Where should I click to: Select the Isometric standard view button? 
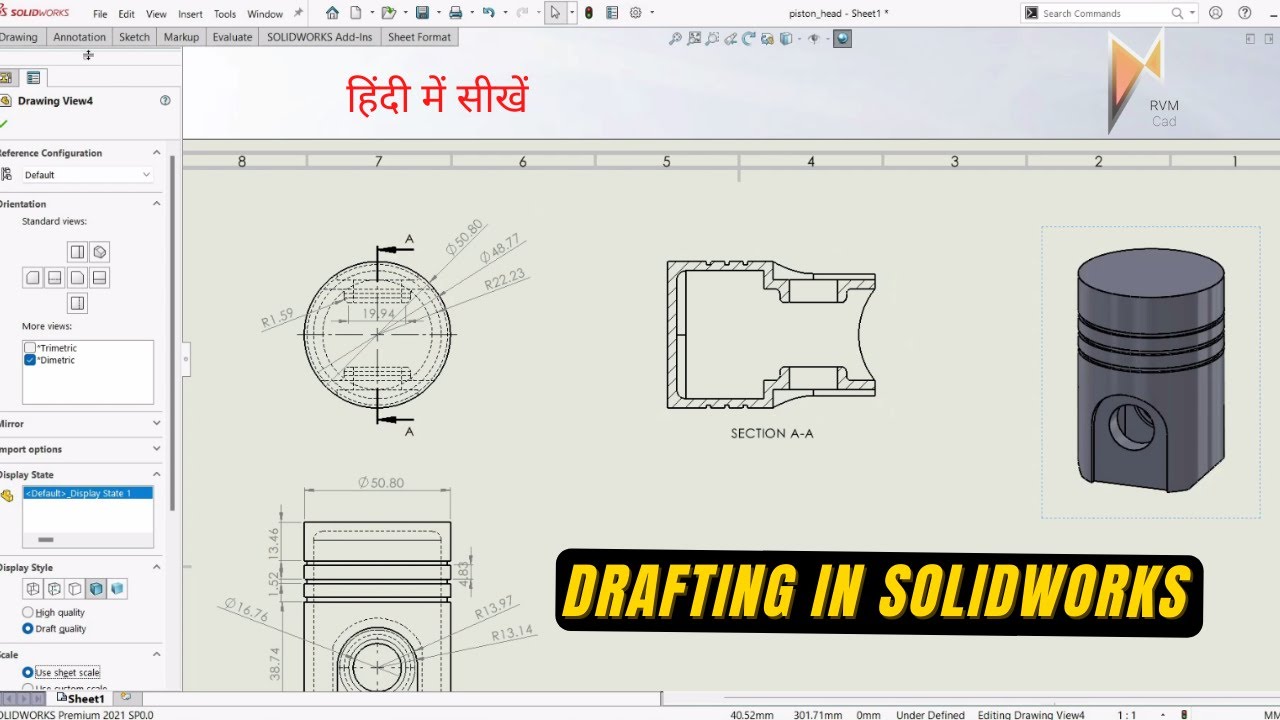(100, 251)
